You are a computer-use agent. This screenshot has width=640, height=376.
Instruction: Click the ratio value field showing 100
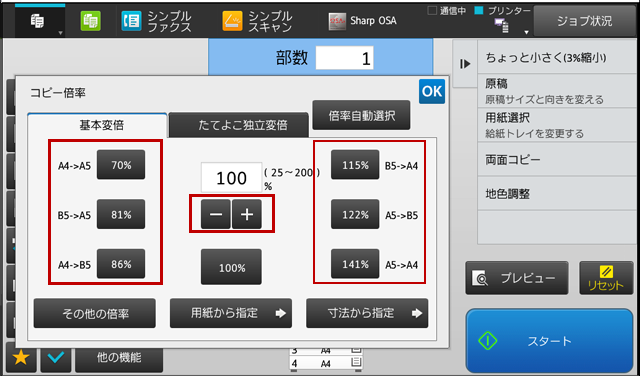coord(231,178)
